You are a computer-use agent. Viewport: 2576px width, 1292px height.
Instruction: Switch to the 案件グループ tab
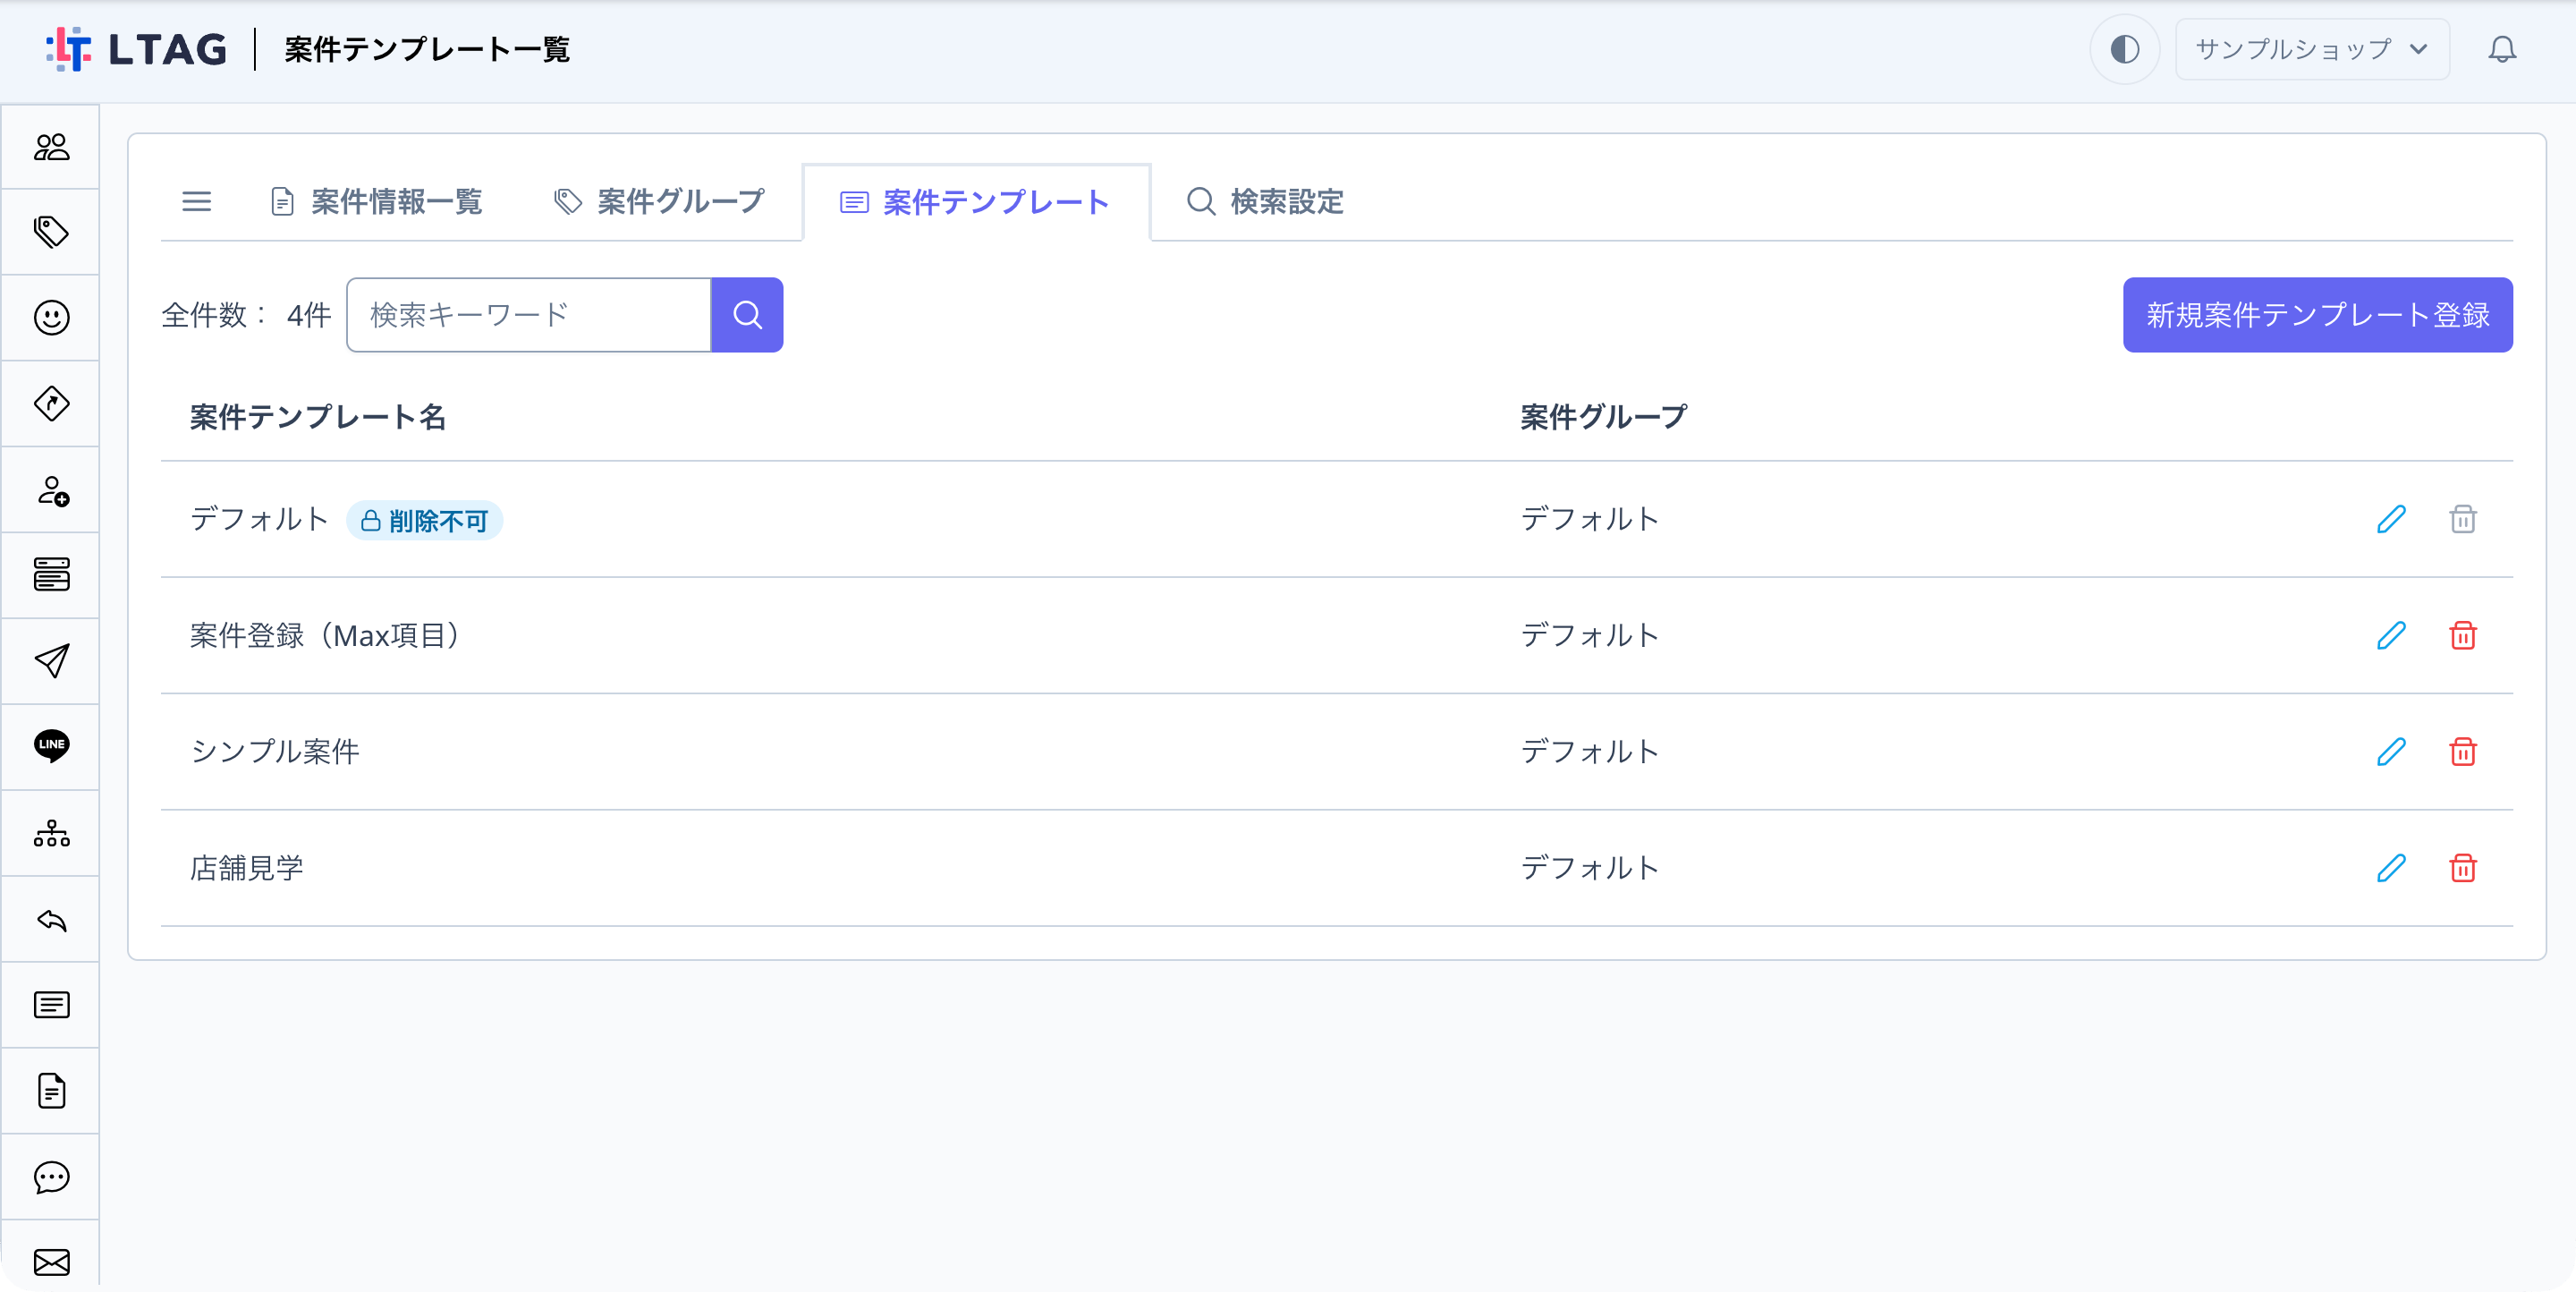tap(659, 202)
